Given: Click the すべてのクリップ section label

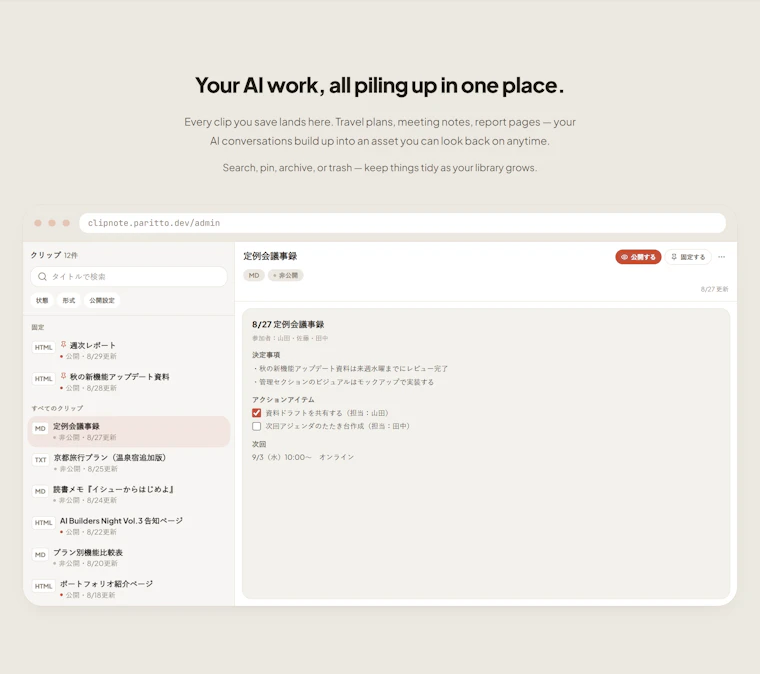Looking at the screenshot, I should pos(57,408).
